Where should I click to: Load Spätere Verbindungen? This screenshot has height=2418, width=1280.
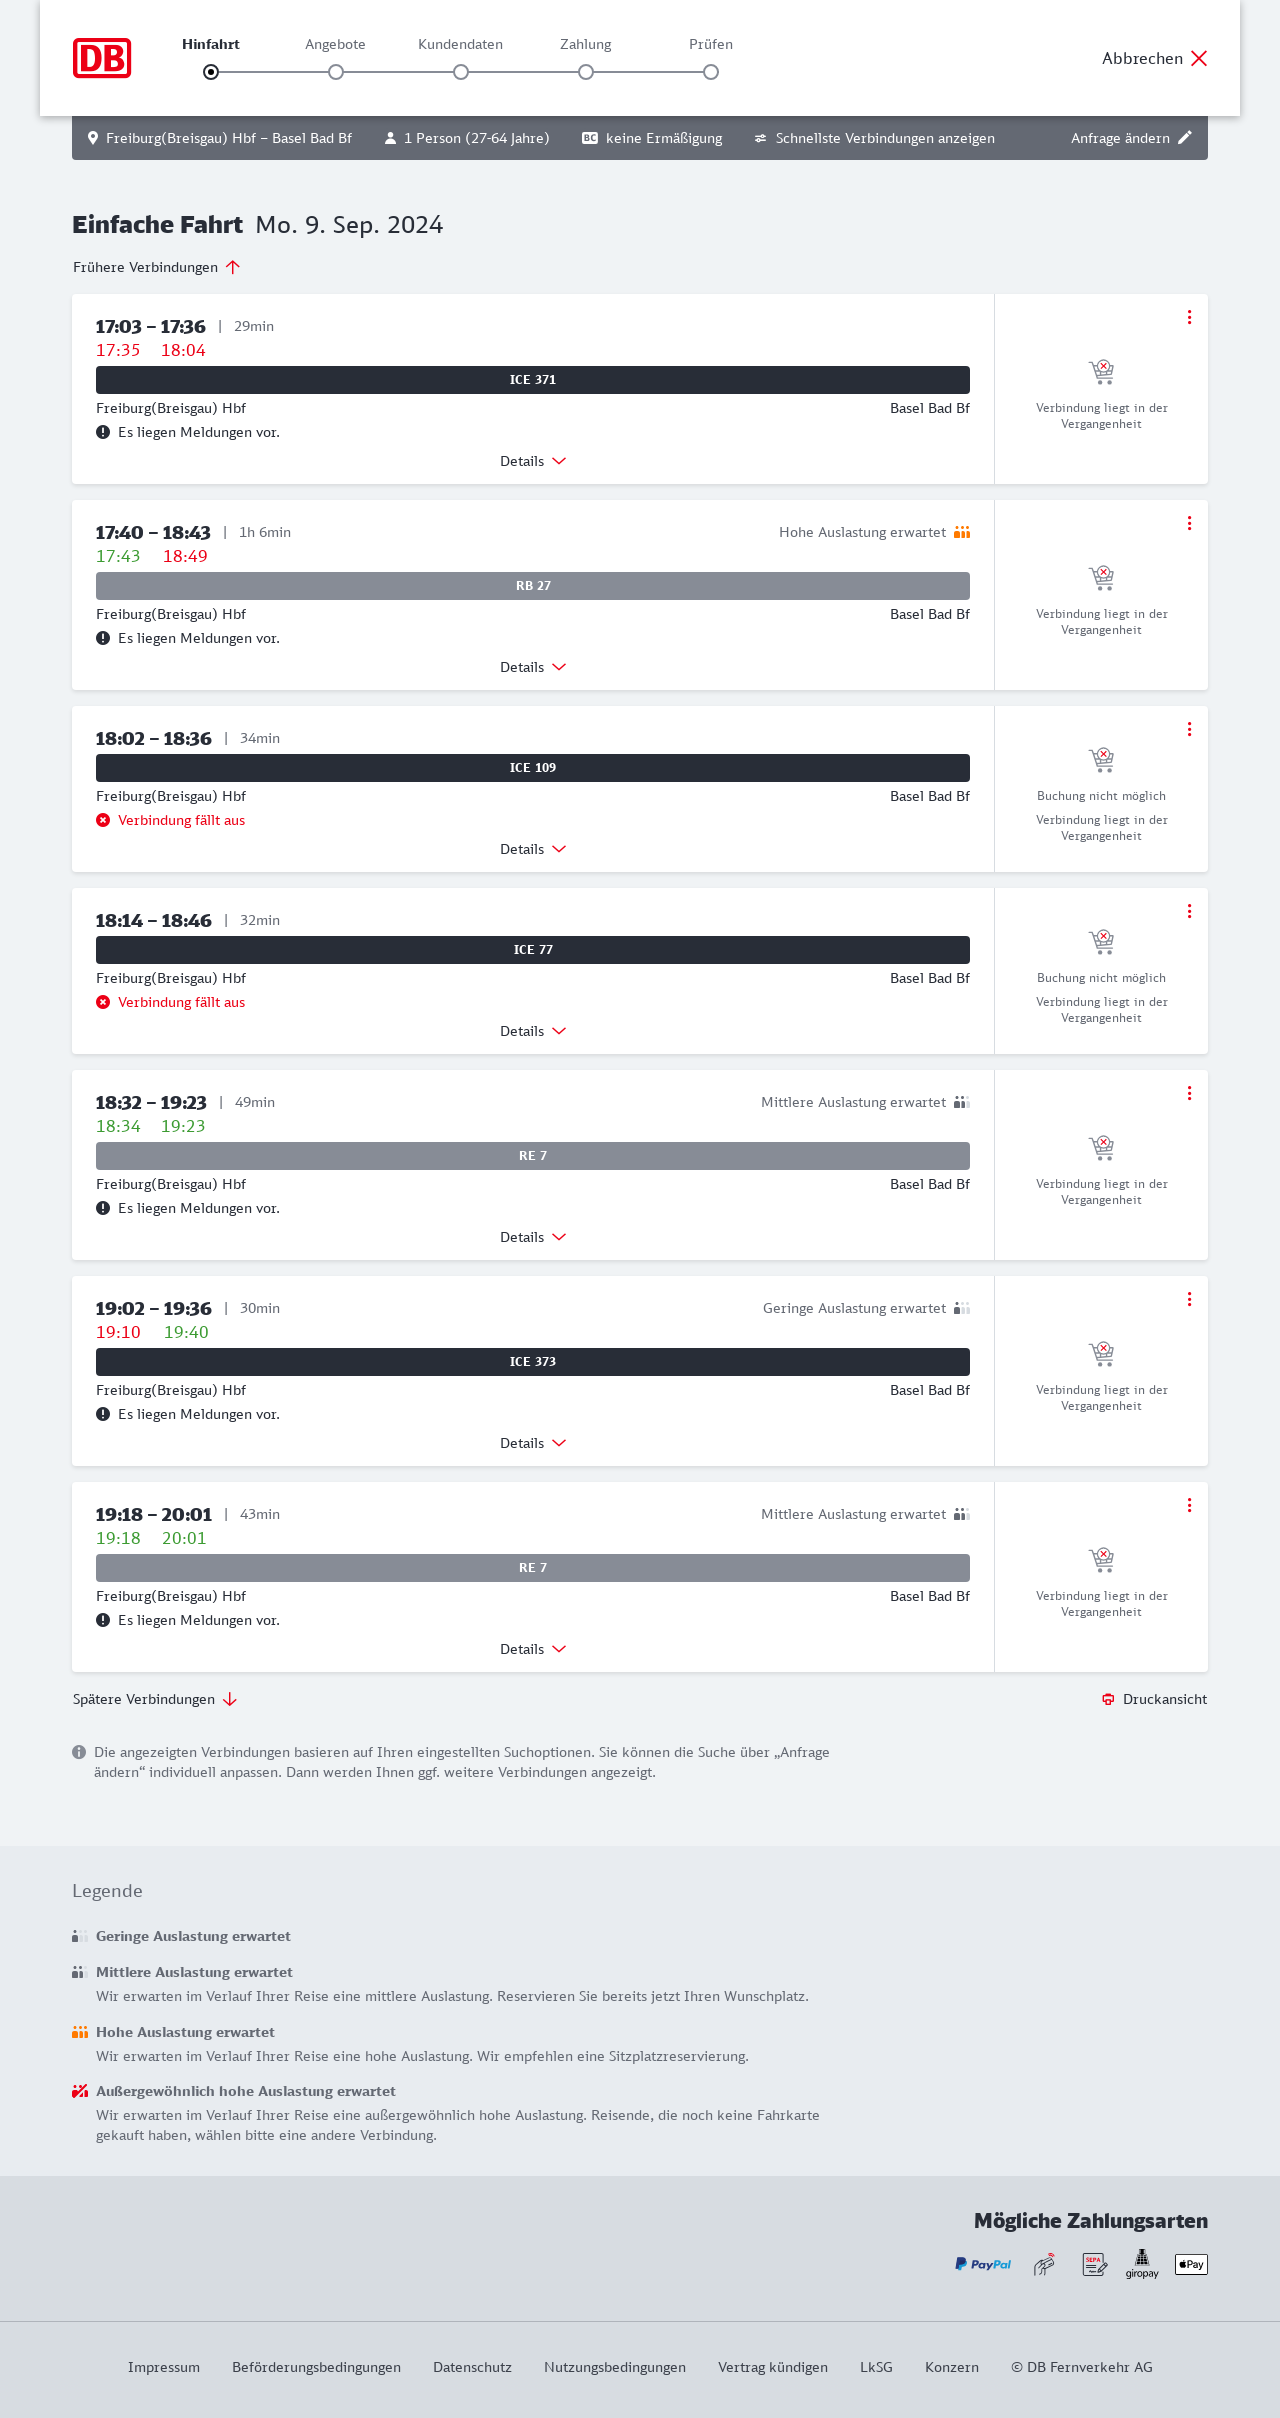[x=155, y=1699]
